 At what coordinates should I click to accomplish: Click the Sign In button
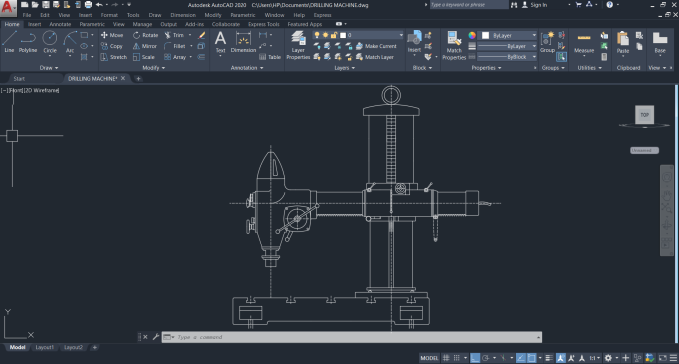point(534,5)
